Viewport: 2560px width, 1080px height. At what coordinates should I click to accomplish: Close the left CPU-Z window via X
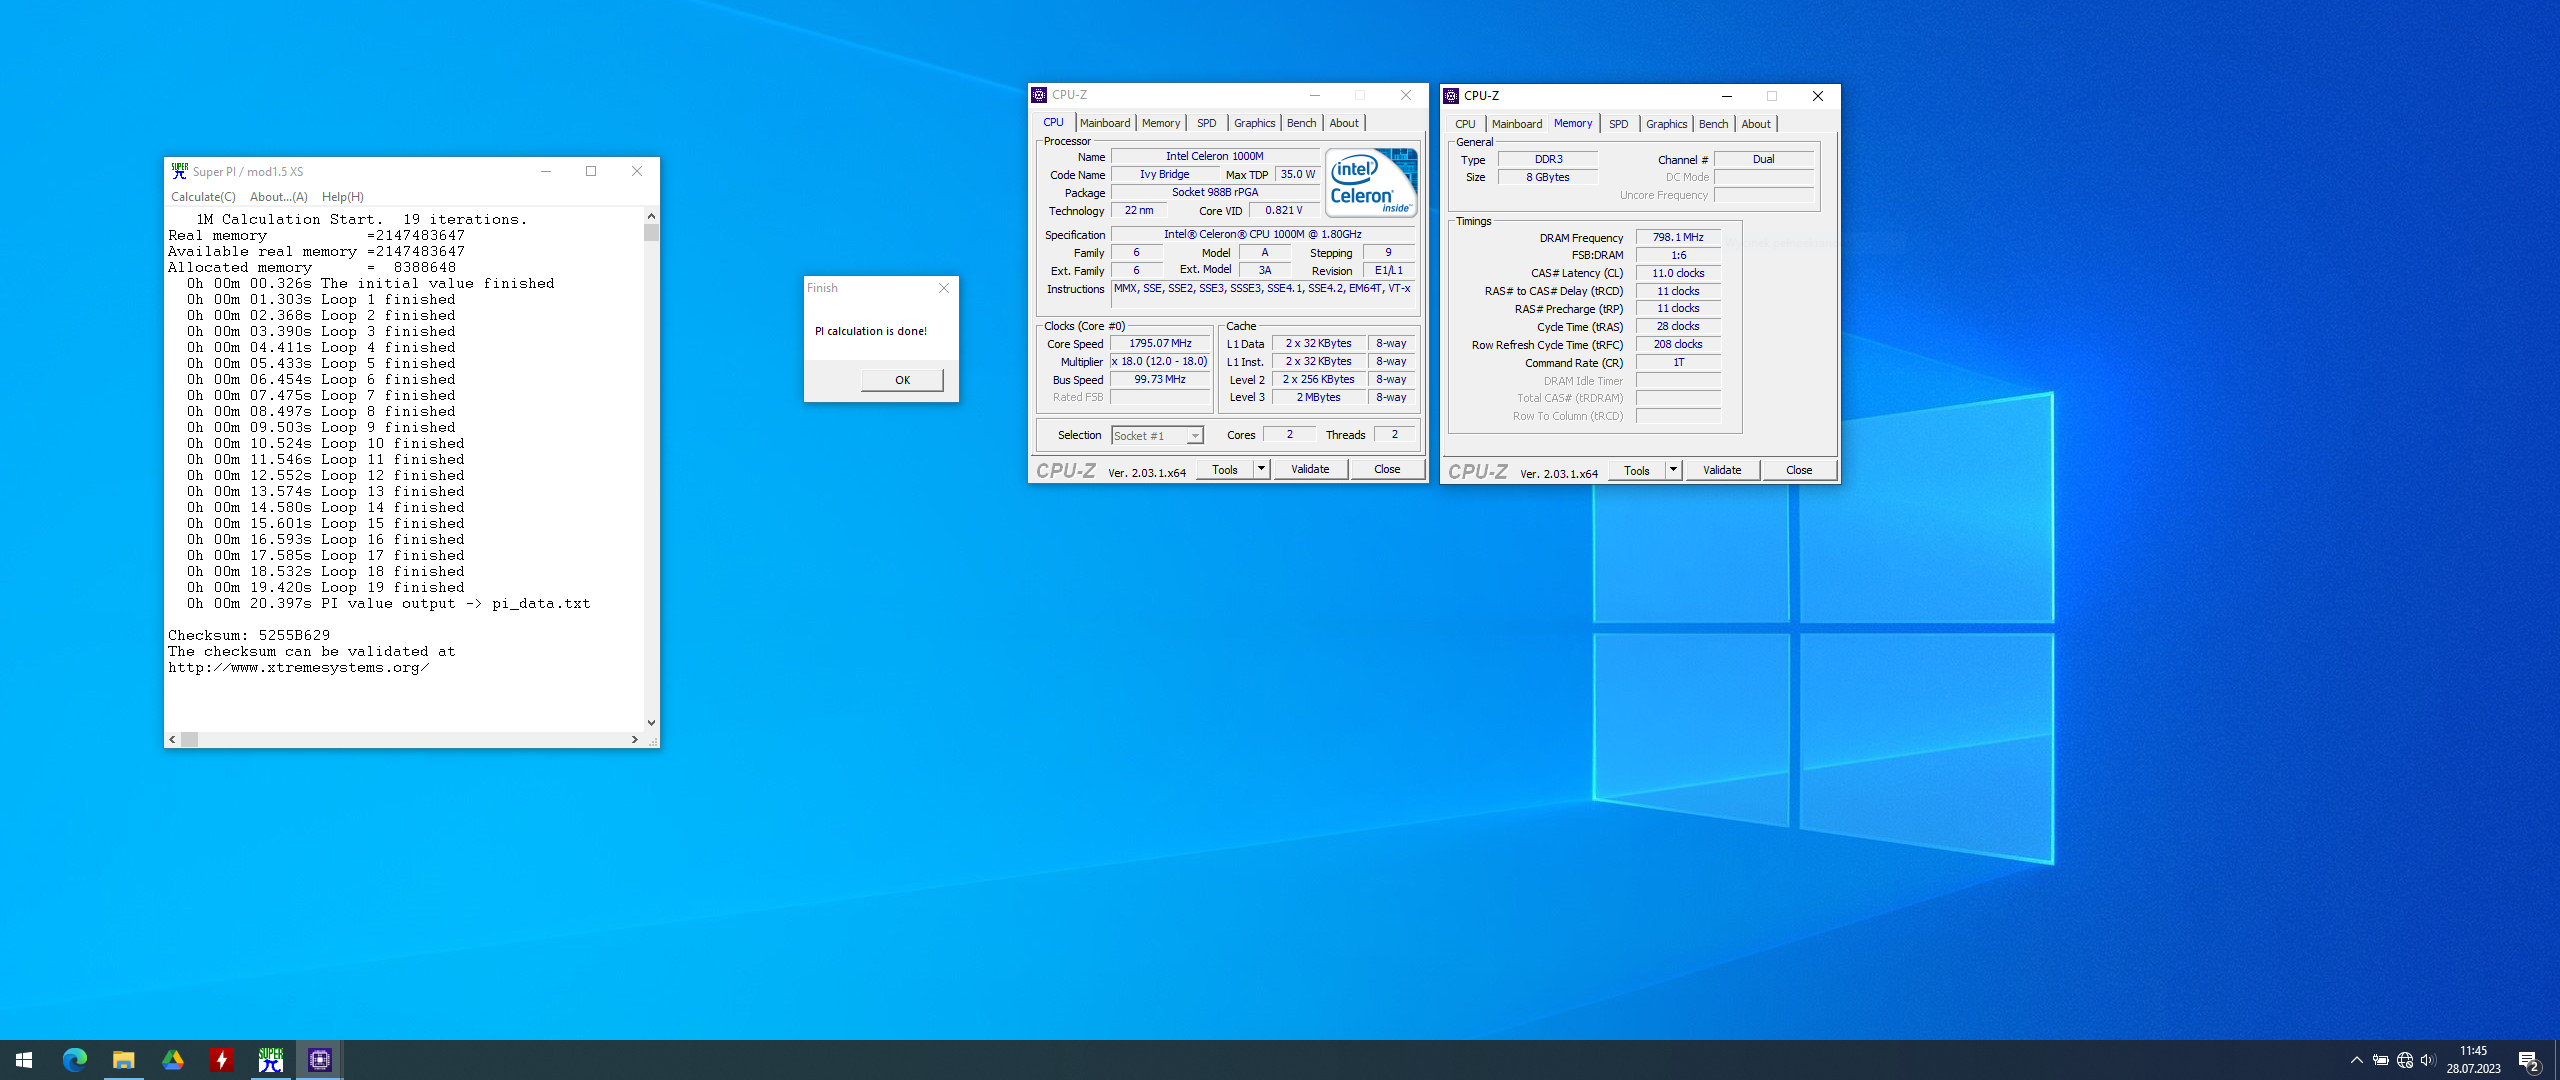[x=1406, y=95]
